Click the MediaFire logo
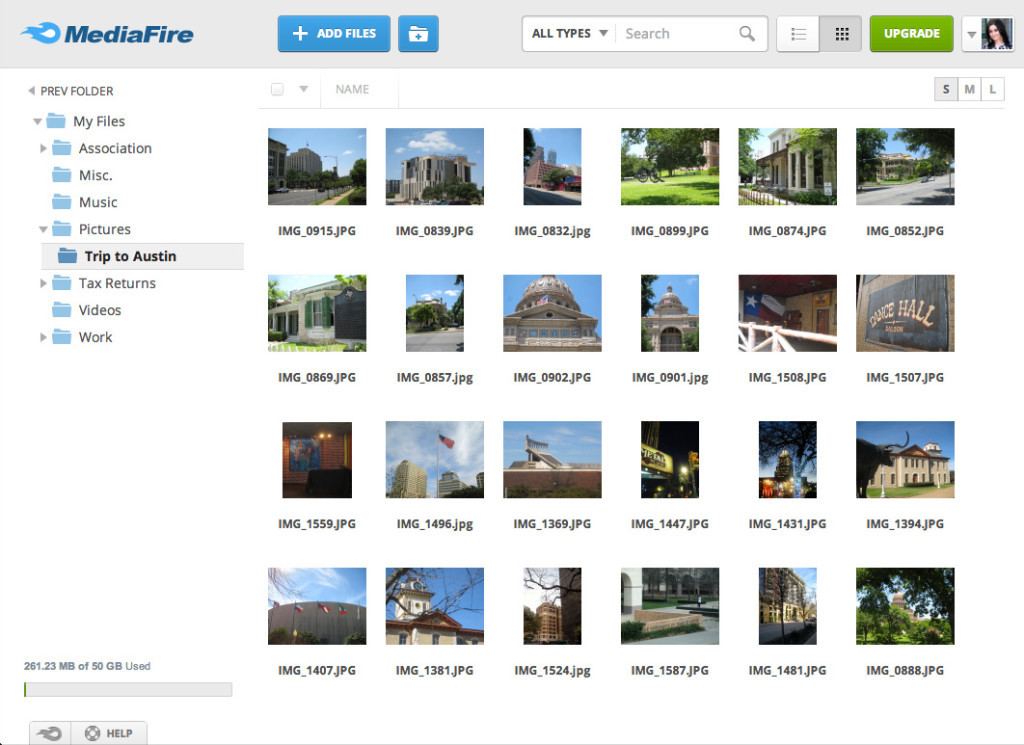 107,33
